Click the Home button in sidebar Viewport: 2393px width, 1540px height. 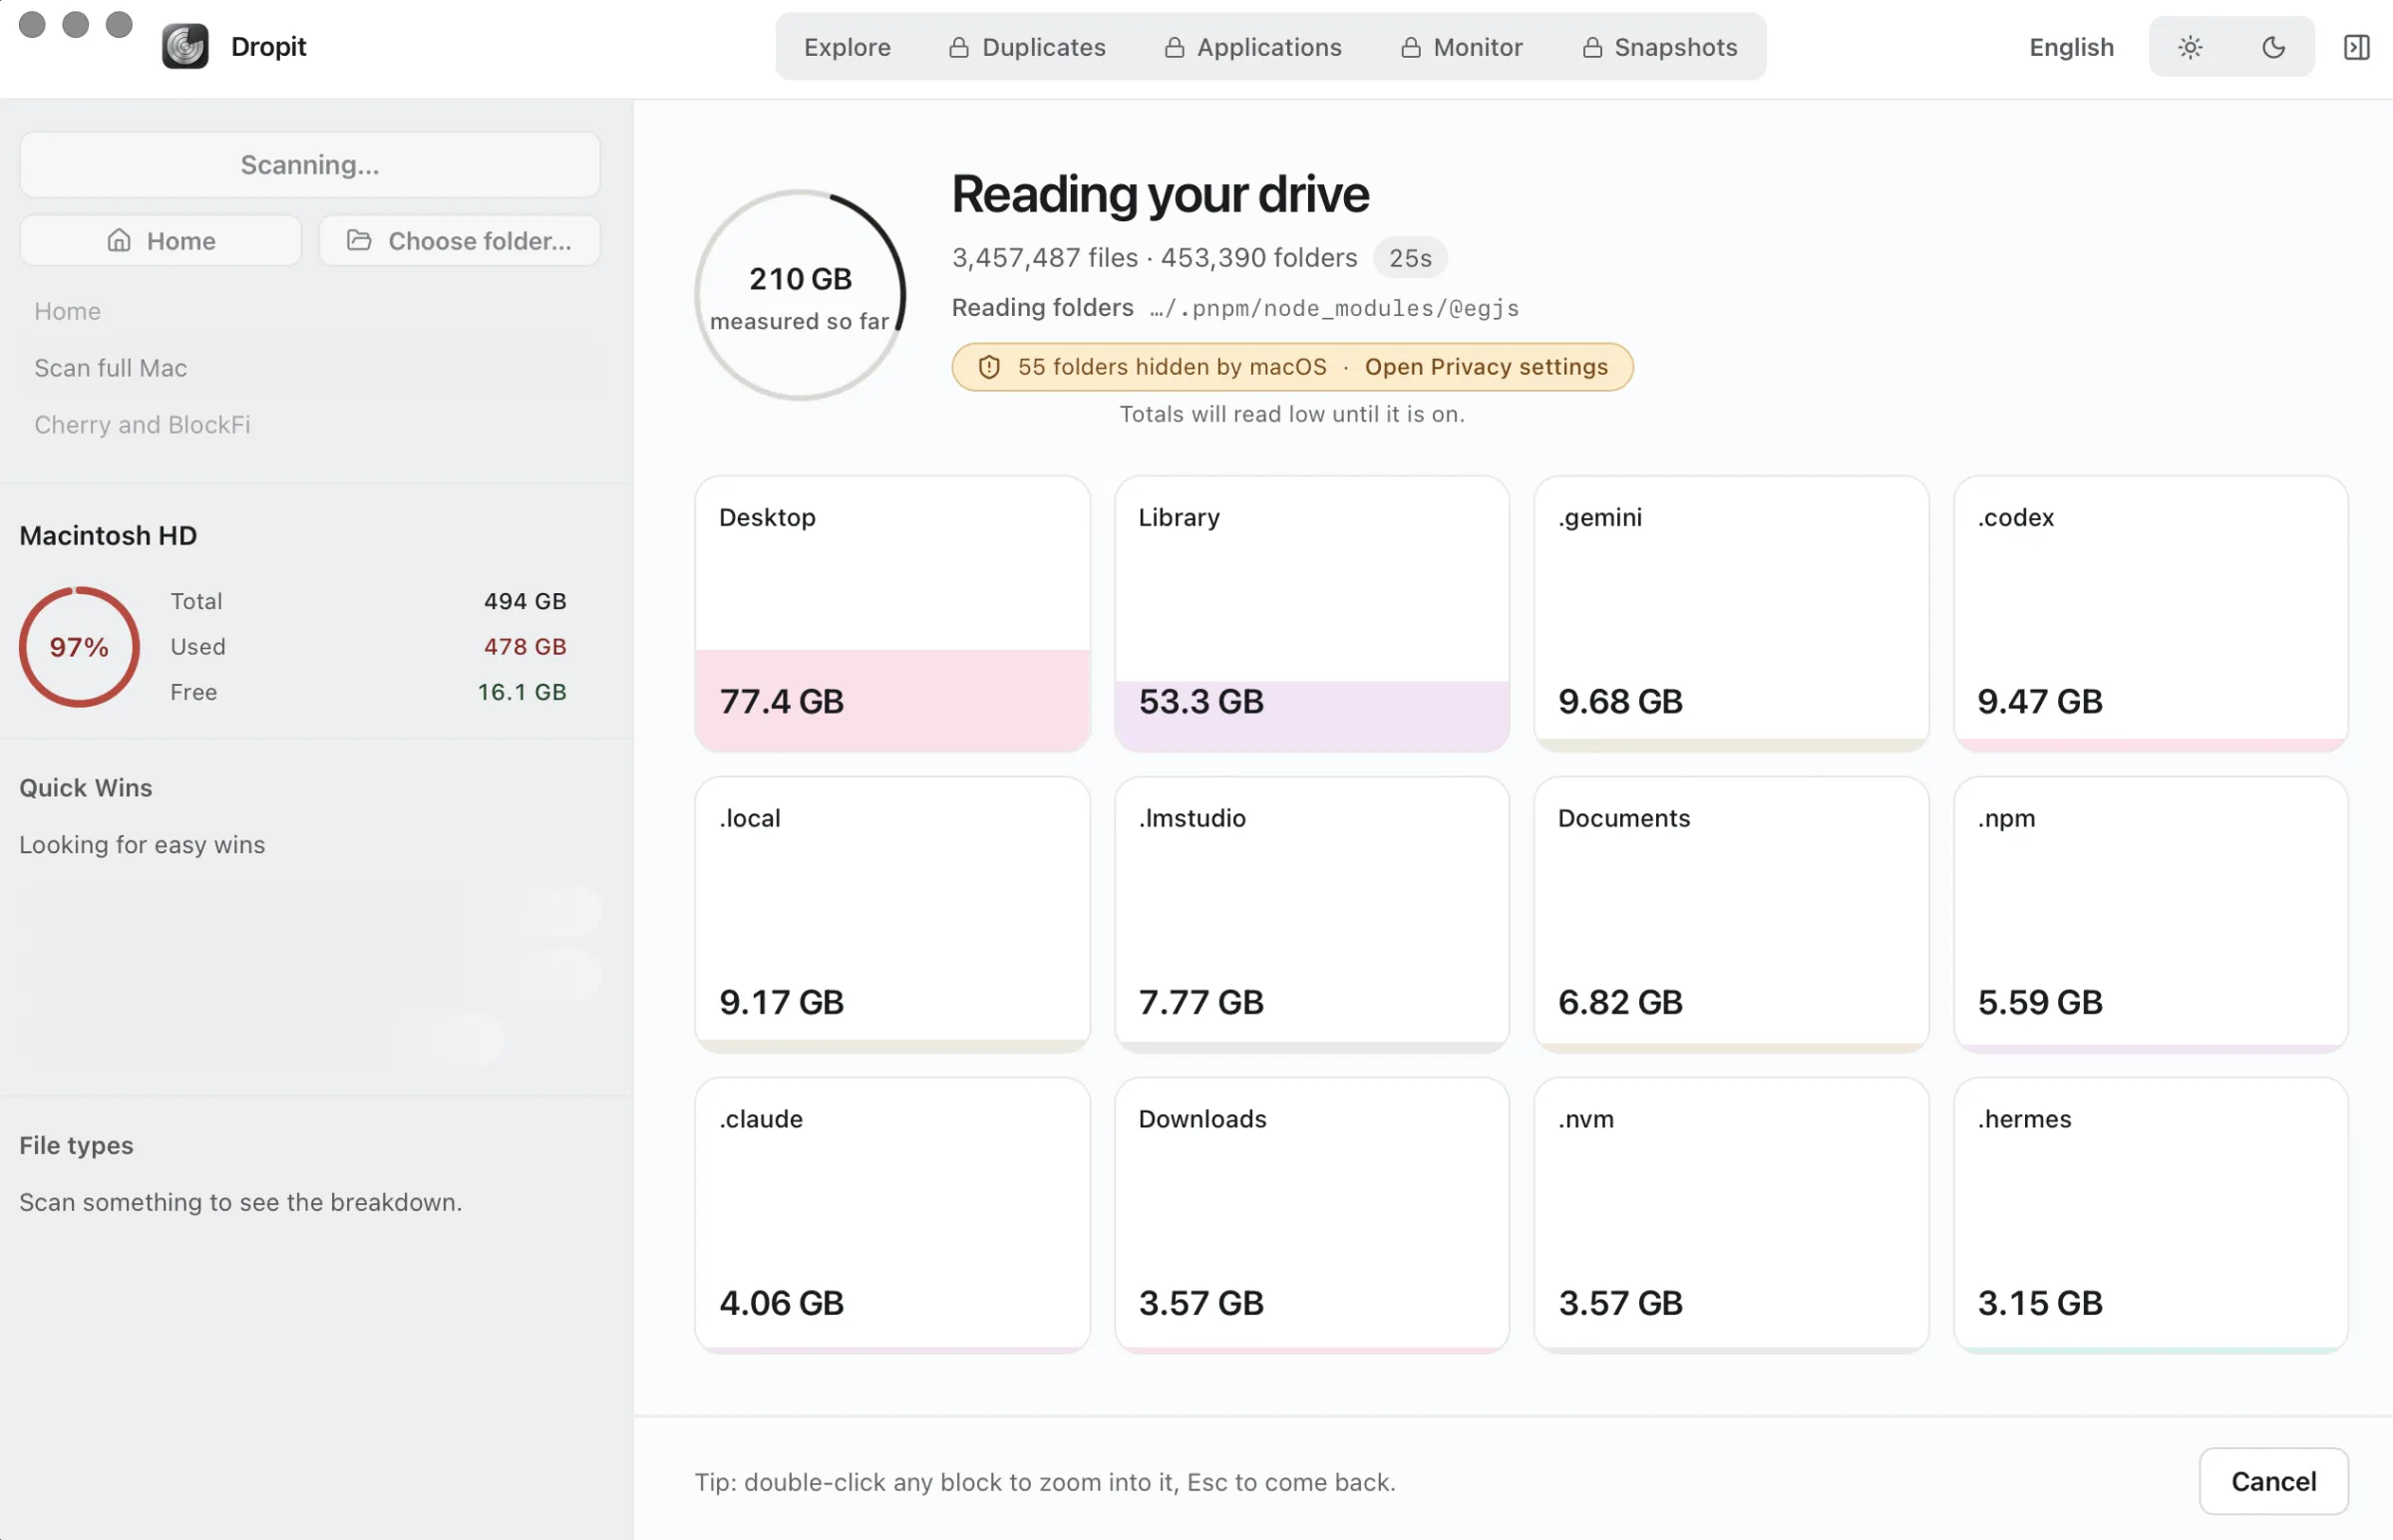(161, 241)
